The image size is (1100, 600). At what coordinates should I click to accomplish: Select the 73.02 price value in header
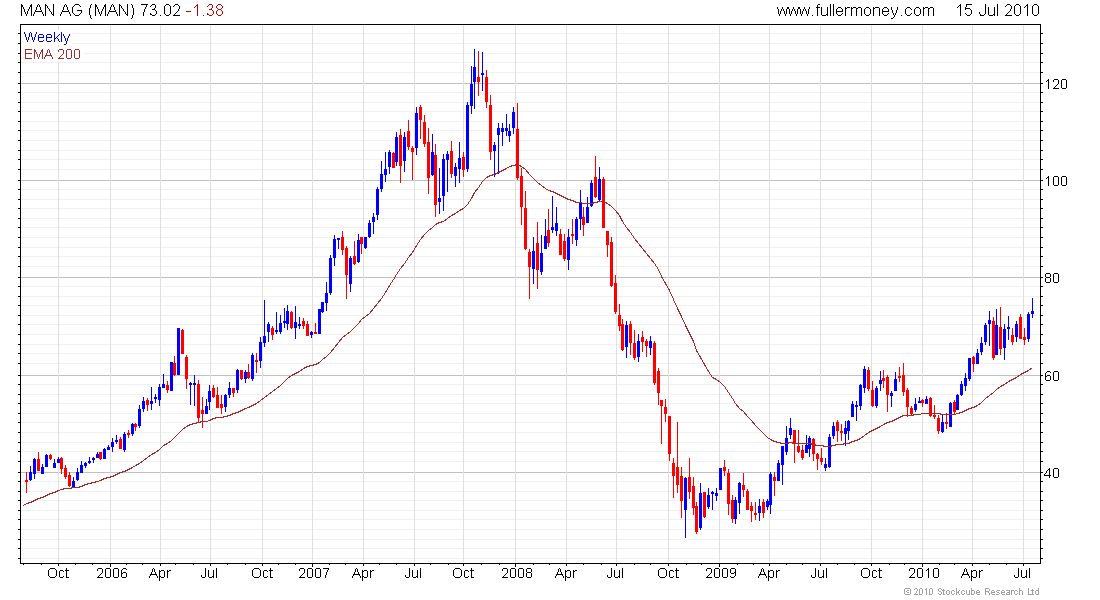161,11
